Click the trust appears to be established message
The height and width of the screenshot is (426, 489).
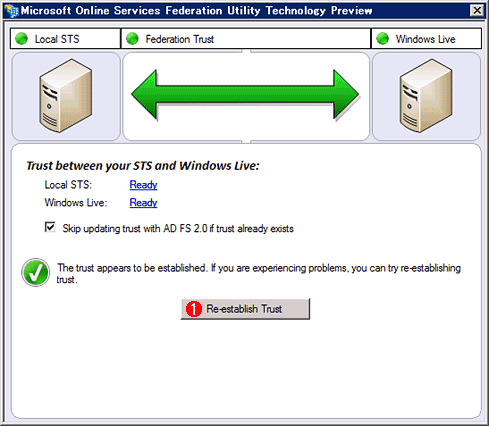259,273
